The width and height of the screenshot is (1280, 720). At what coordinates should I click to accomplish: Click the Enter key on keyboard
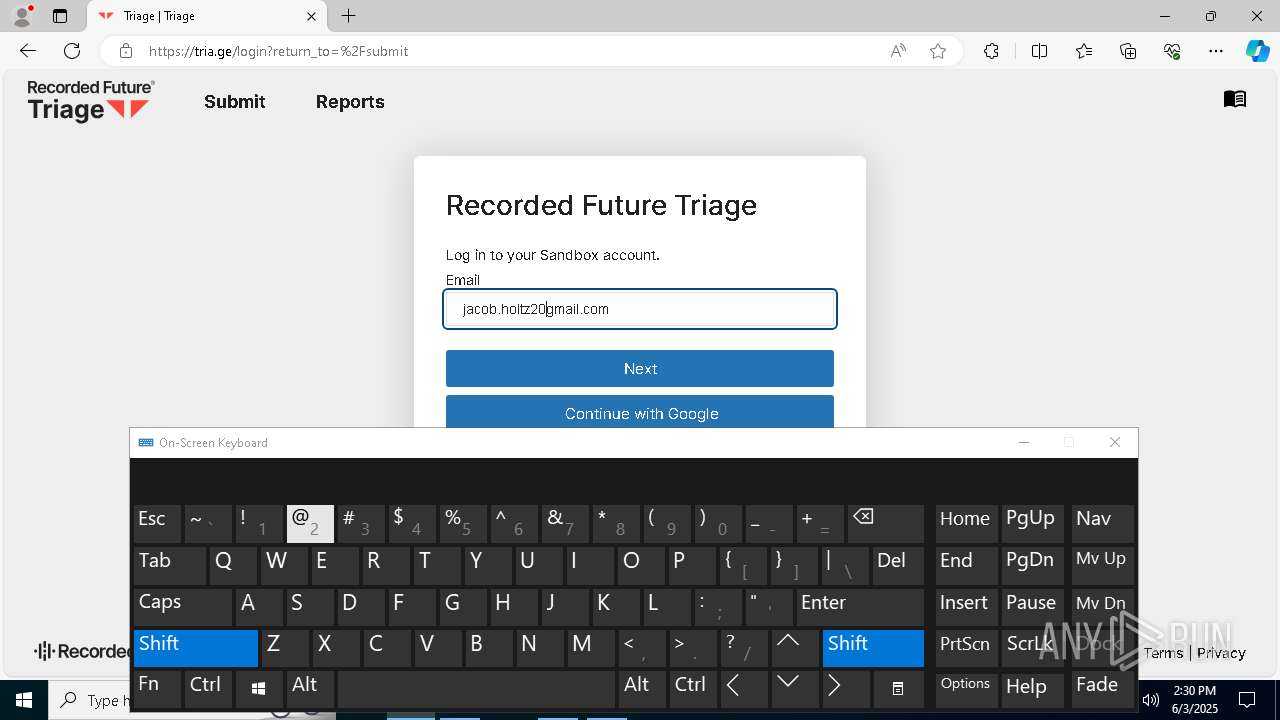click(860, 605)
